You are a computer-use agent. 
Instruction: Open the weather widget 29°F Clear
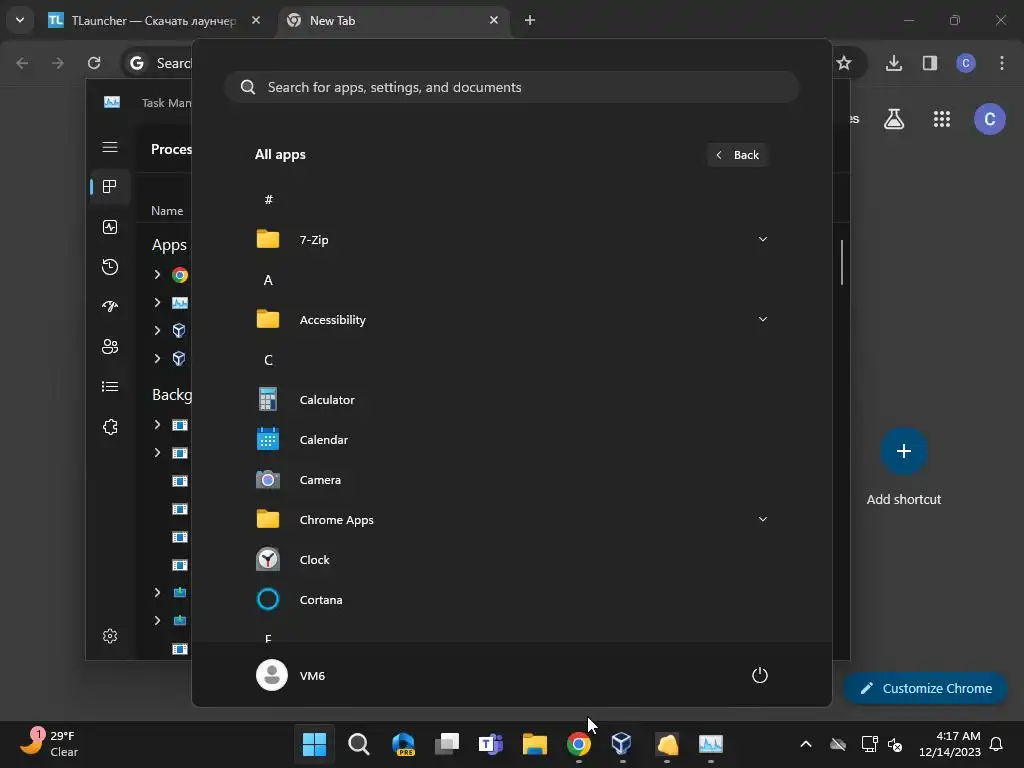pyautogui.click(x=49, y=743)
